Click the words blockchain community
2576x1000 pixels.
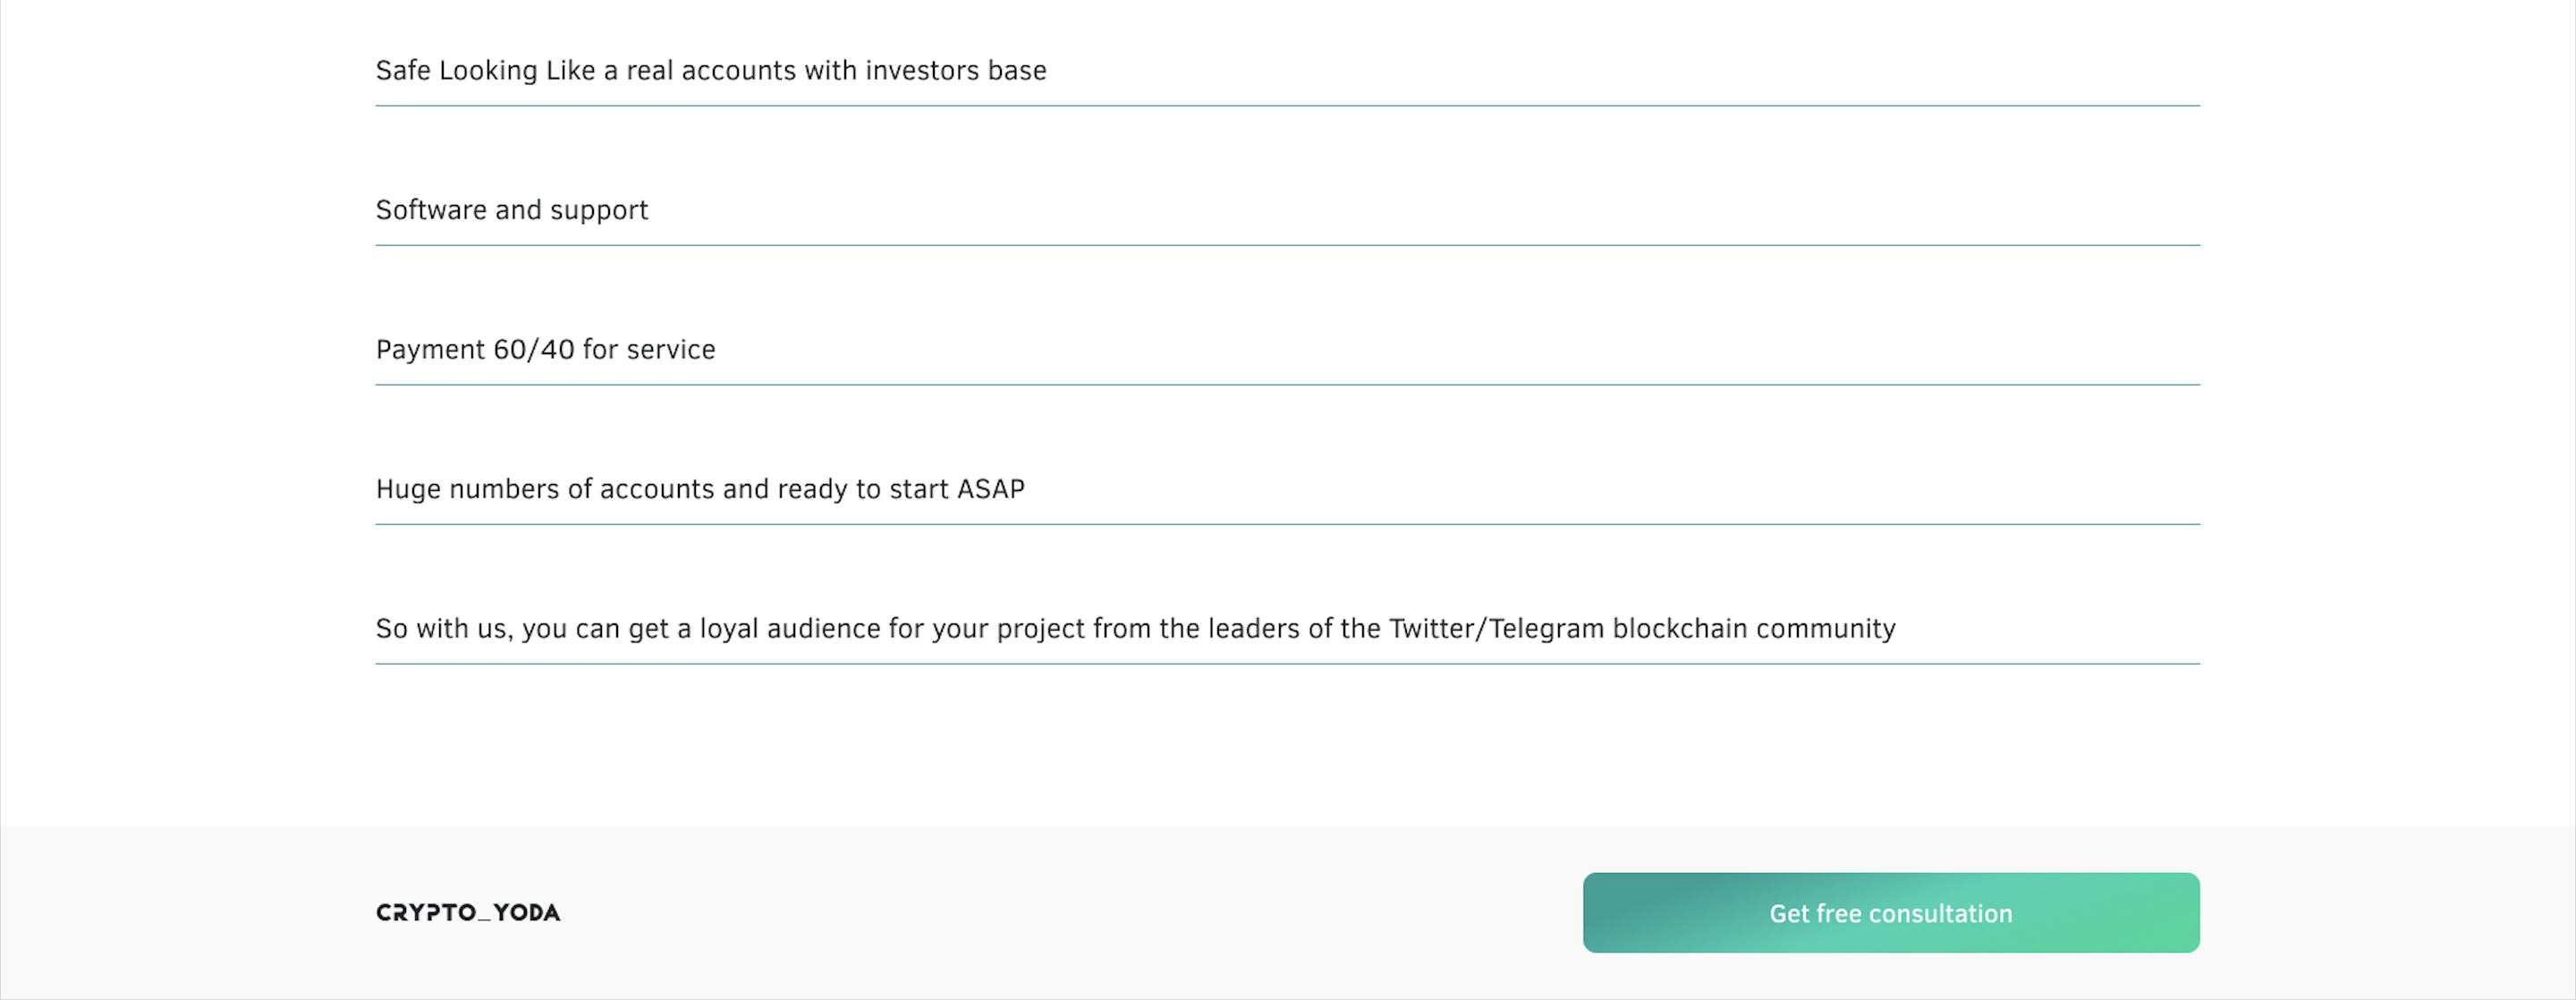coord(1754,629)
